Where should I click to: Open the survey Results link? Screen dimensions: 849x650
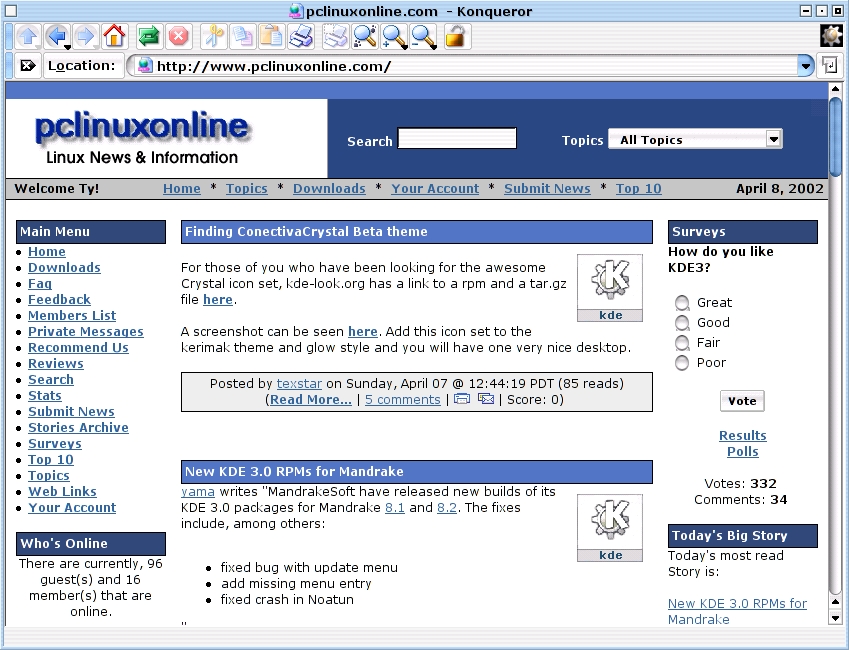tap(743, 436)
